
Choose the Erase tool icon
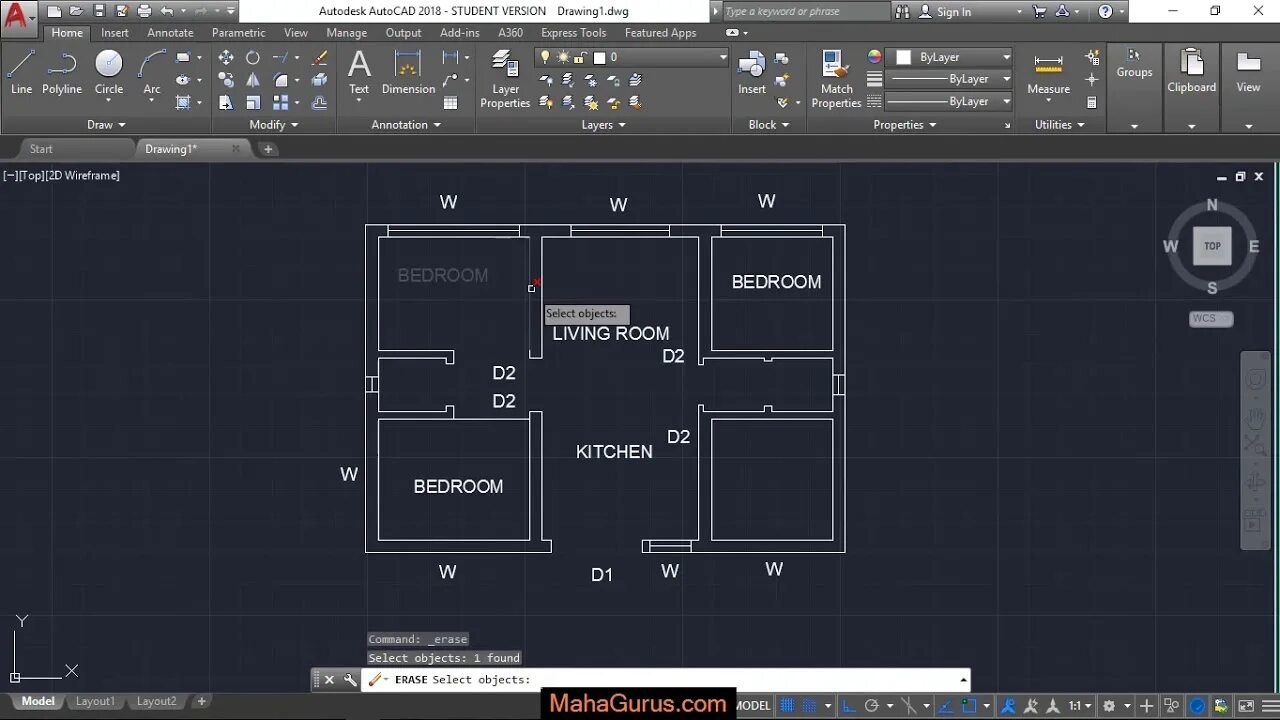coord(320,58)
